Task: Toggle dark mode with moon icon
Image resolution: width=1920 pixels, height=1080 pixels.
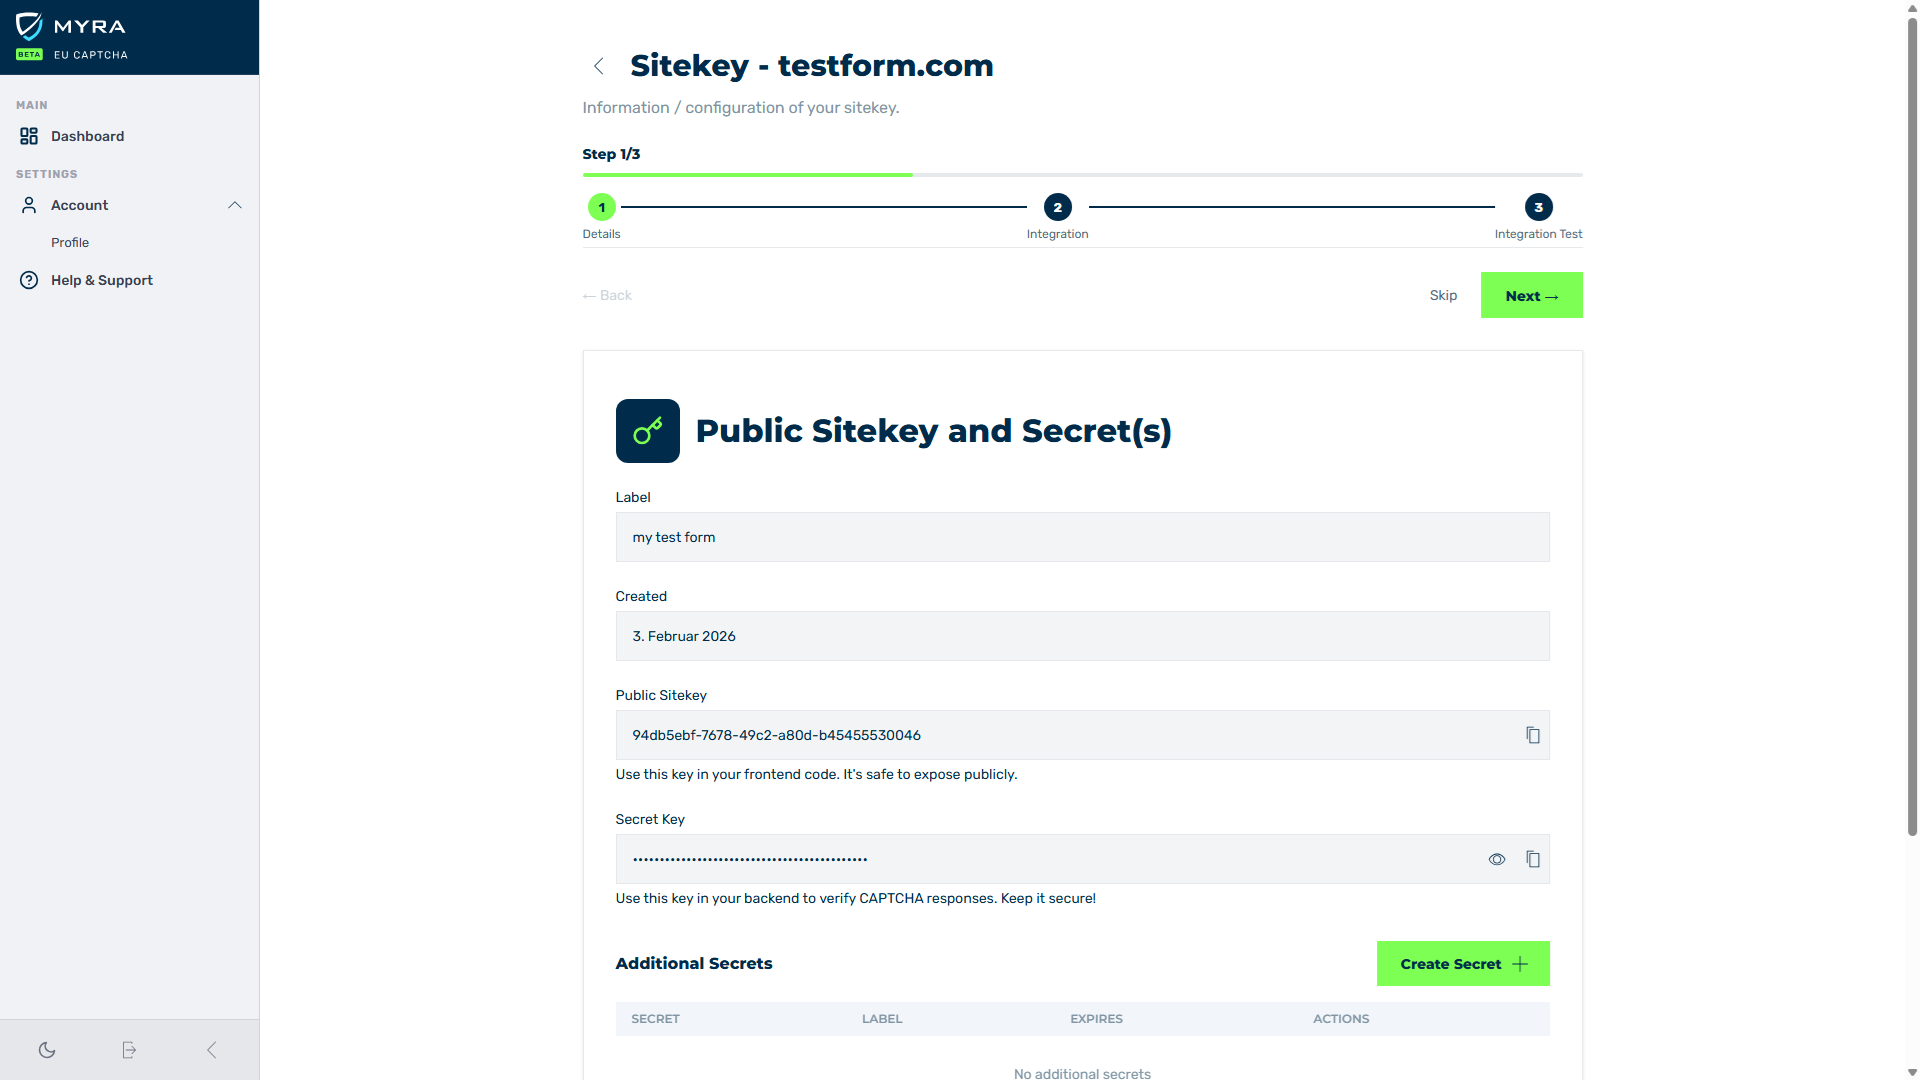Action: [47, 1050]
